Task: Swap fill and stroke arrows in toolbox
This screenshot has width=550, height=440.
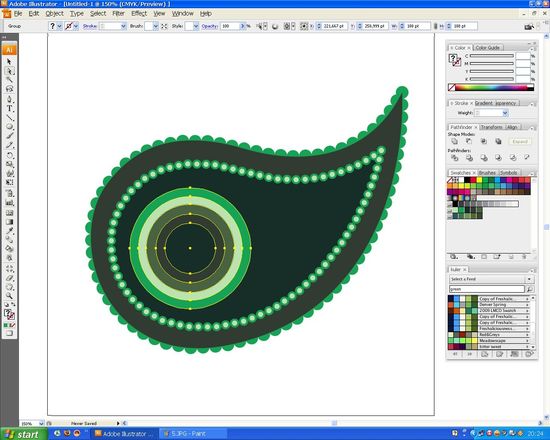Action: [x=13, y=305]
